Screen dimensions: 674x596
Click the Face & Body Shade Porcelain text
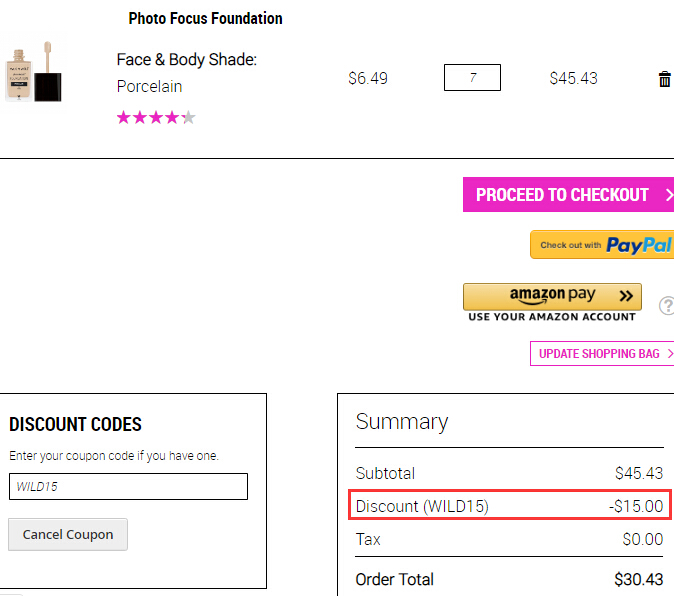point(187,73)
